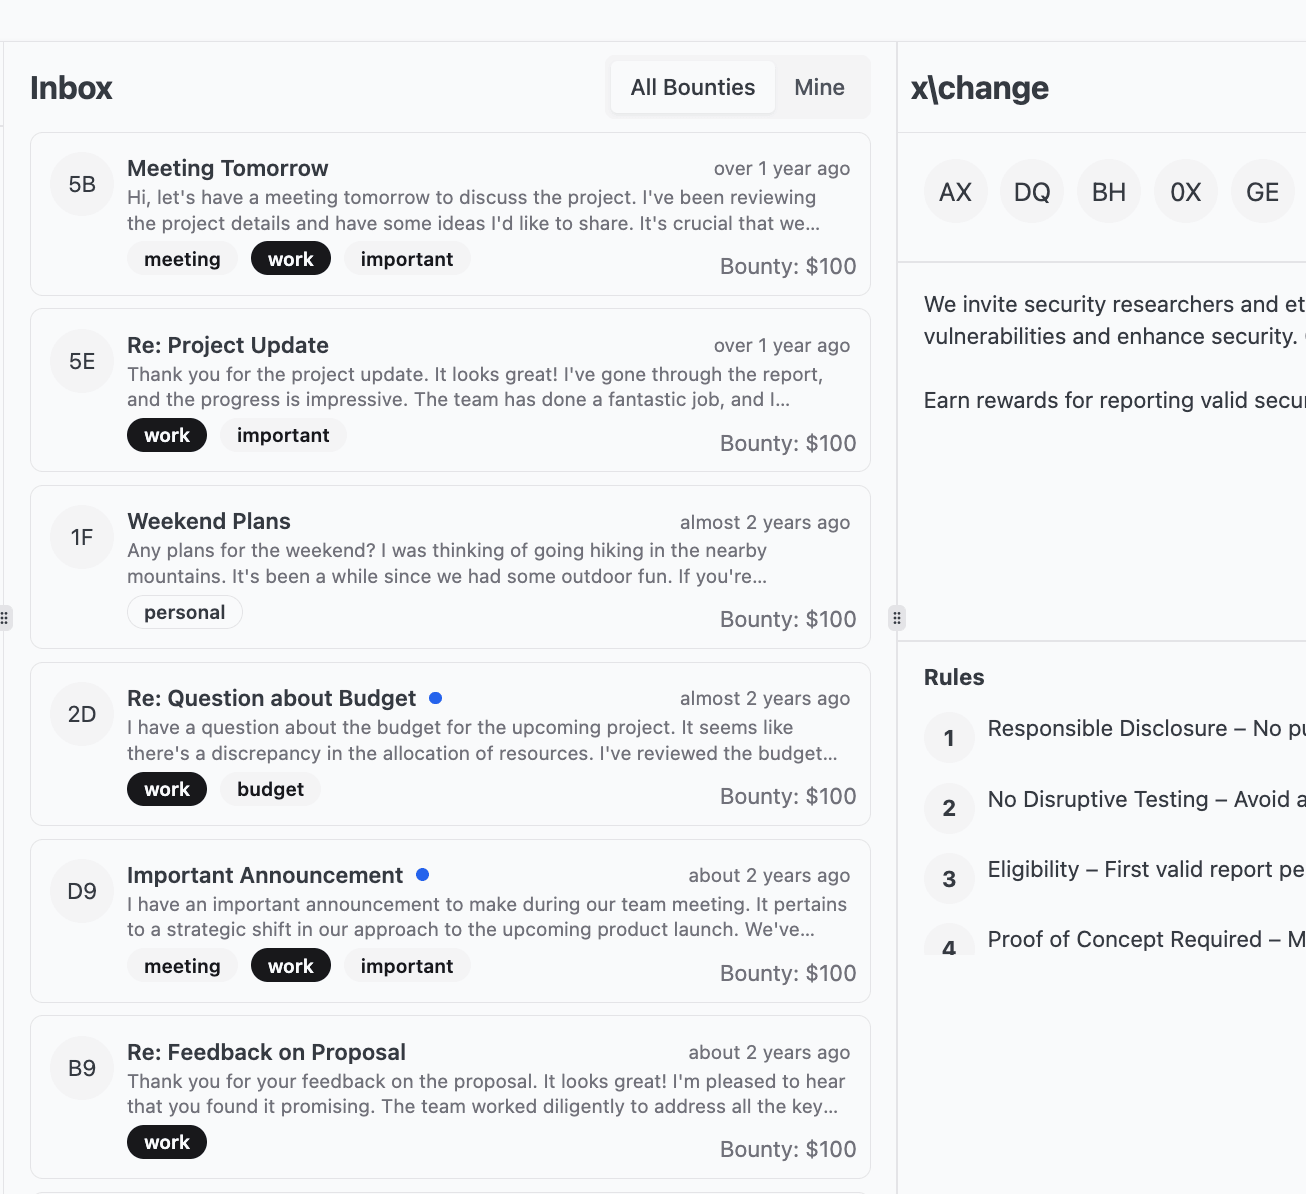1306x1194 pixels.
Task: Toggle the important tag on Important Announcement
Action: [407, 966]
